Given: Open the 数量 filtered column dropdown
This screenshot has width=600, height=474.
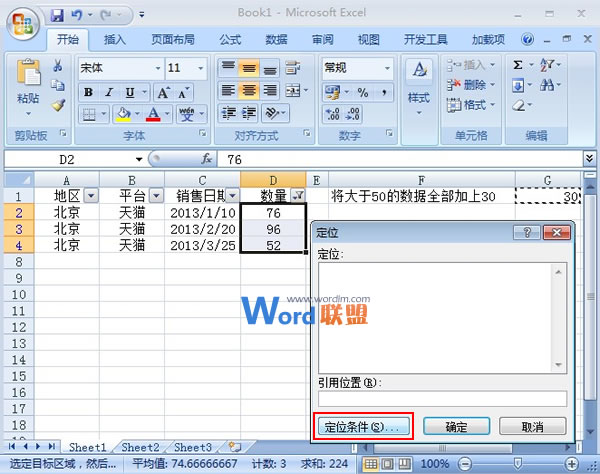Looking at the screenshot, I should 298,196.
